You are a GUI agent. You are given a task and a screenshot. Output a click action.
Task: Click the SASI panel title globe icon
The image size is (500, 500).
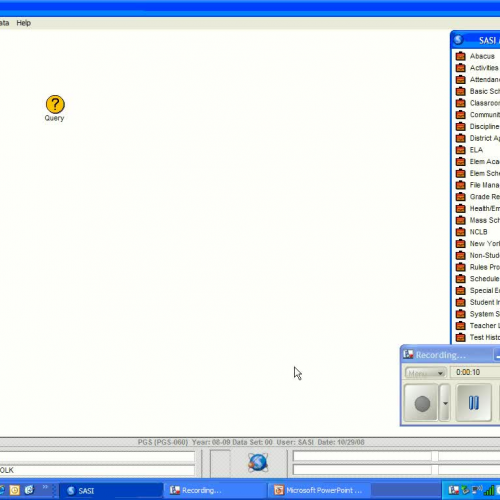[x=459, y=40]
